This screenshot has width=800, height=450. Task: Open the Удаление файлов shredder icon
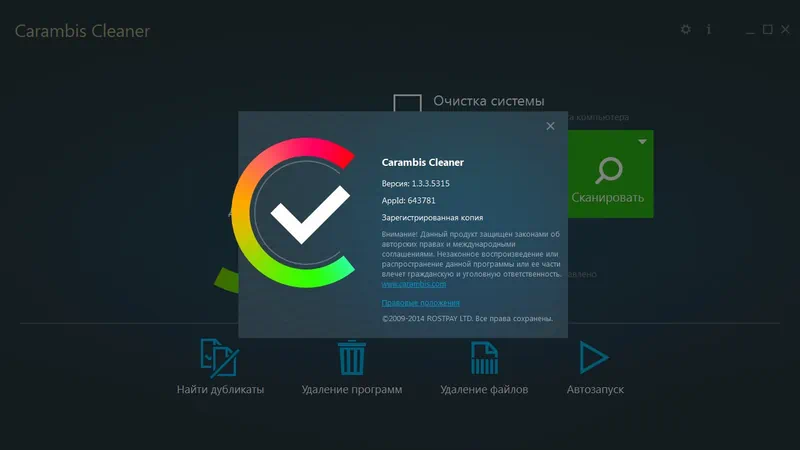tap(484, 358)
